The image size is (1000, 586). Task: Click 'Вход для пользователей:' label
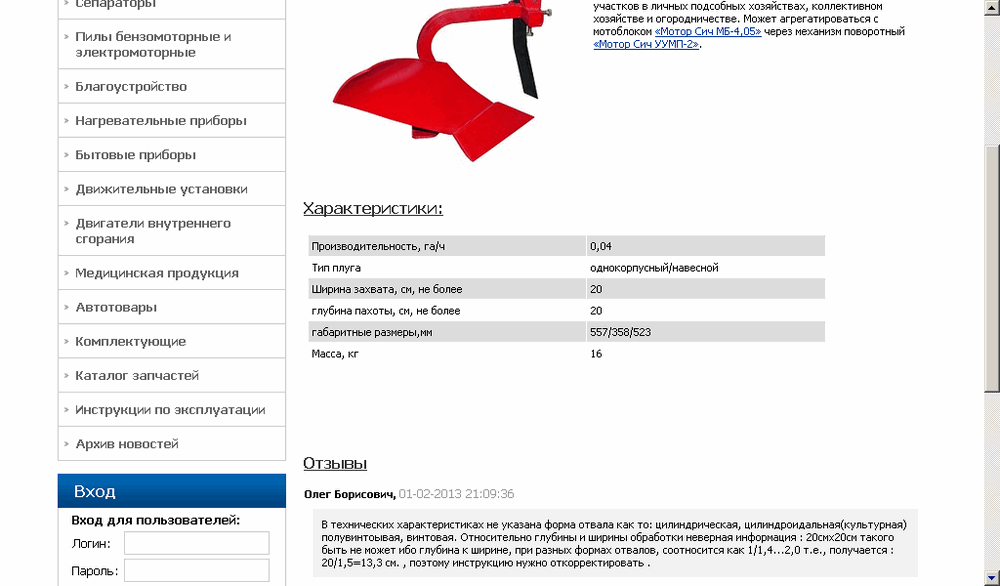click(156, 520)
